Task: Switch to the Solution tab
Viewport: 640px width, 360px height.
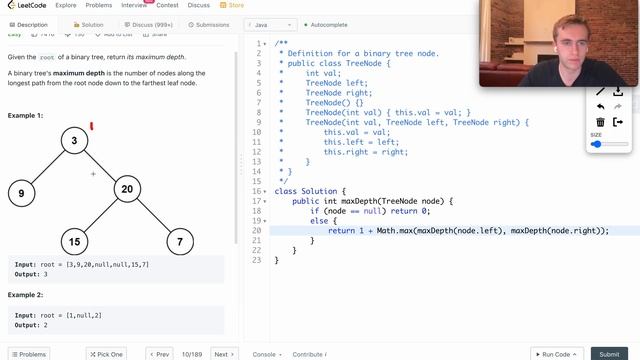Action: [88, 25]
